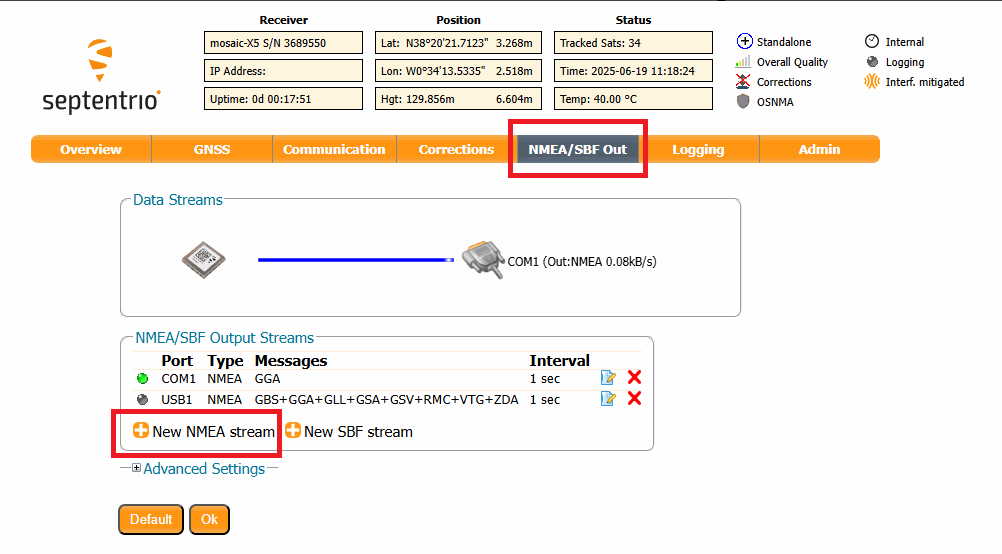Open the GNSS tab
This screenshot has width=1002, height=554.
tap(212, 149)
